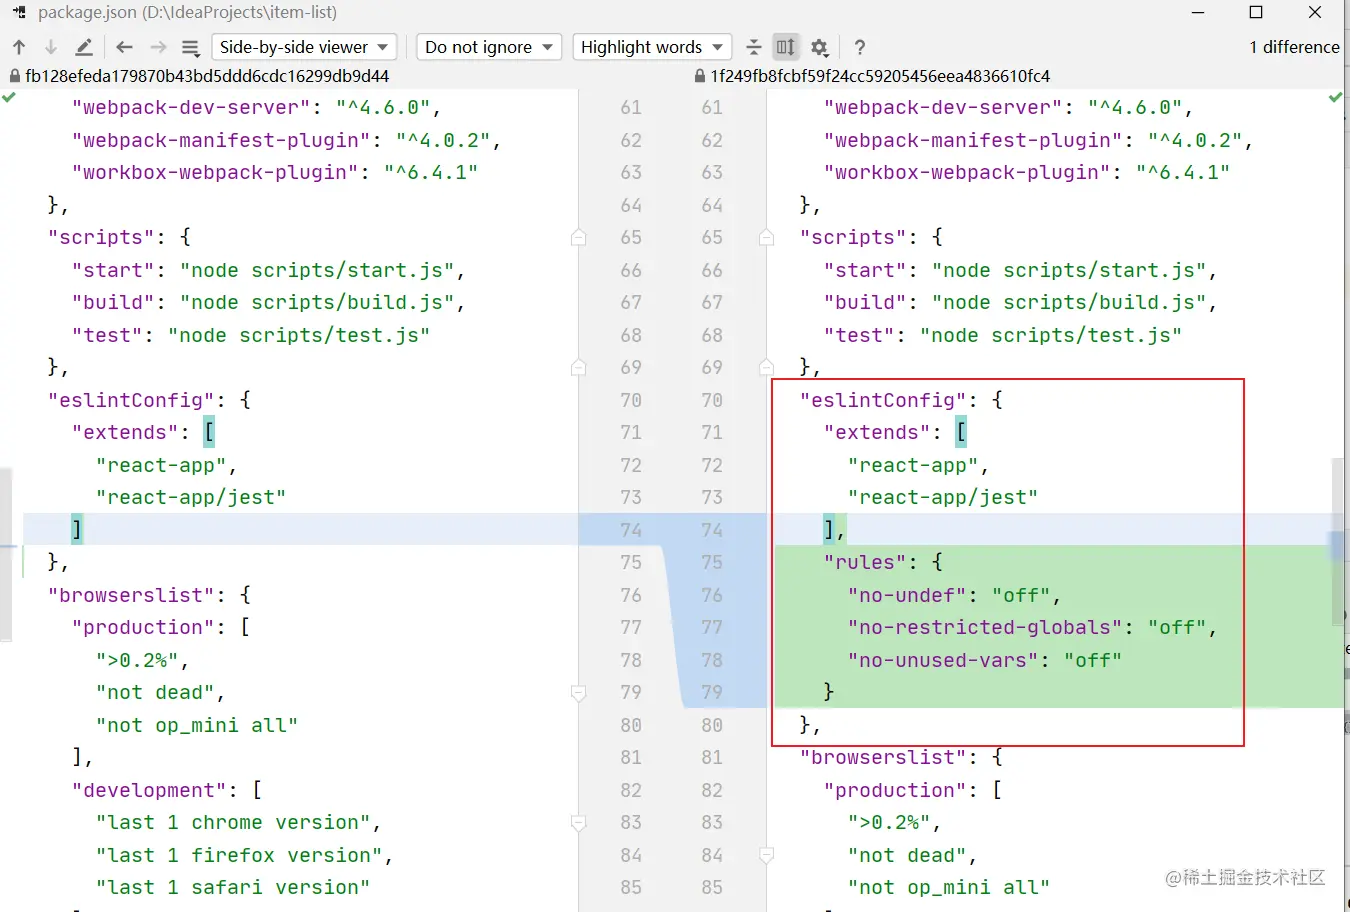Click "last 1 firefox version" line
The width and height of the screenshot is (1350, 912).
click(244, 855)
